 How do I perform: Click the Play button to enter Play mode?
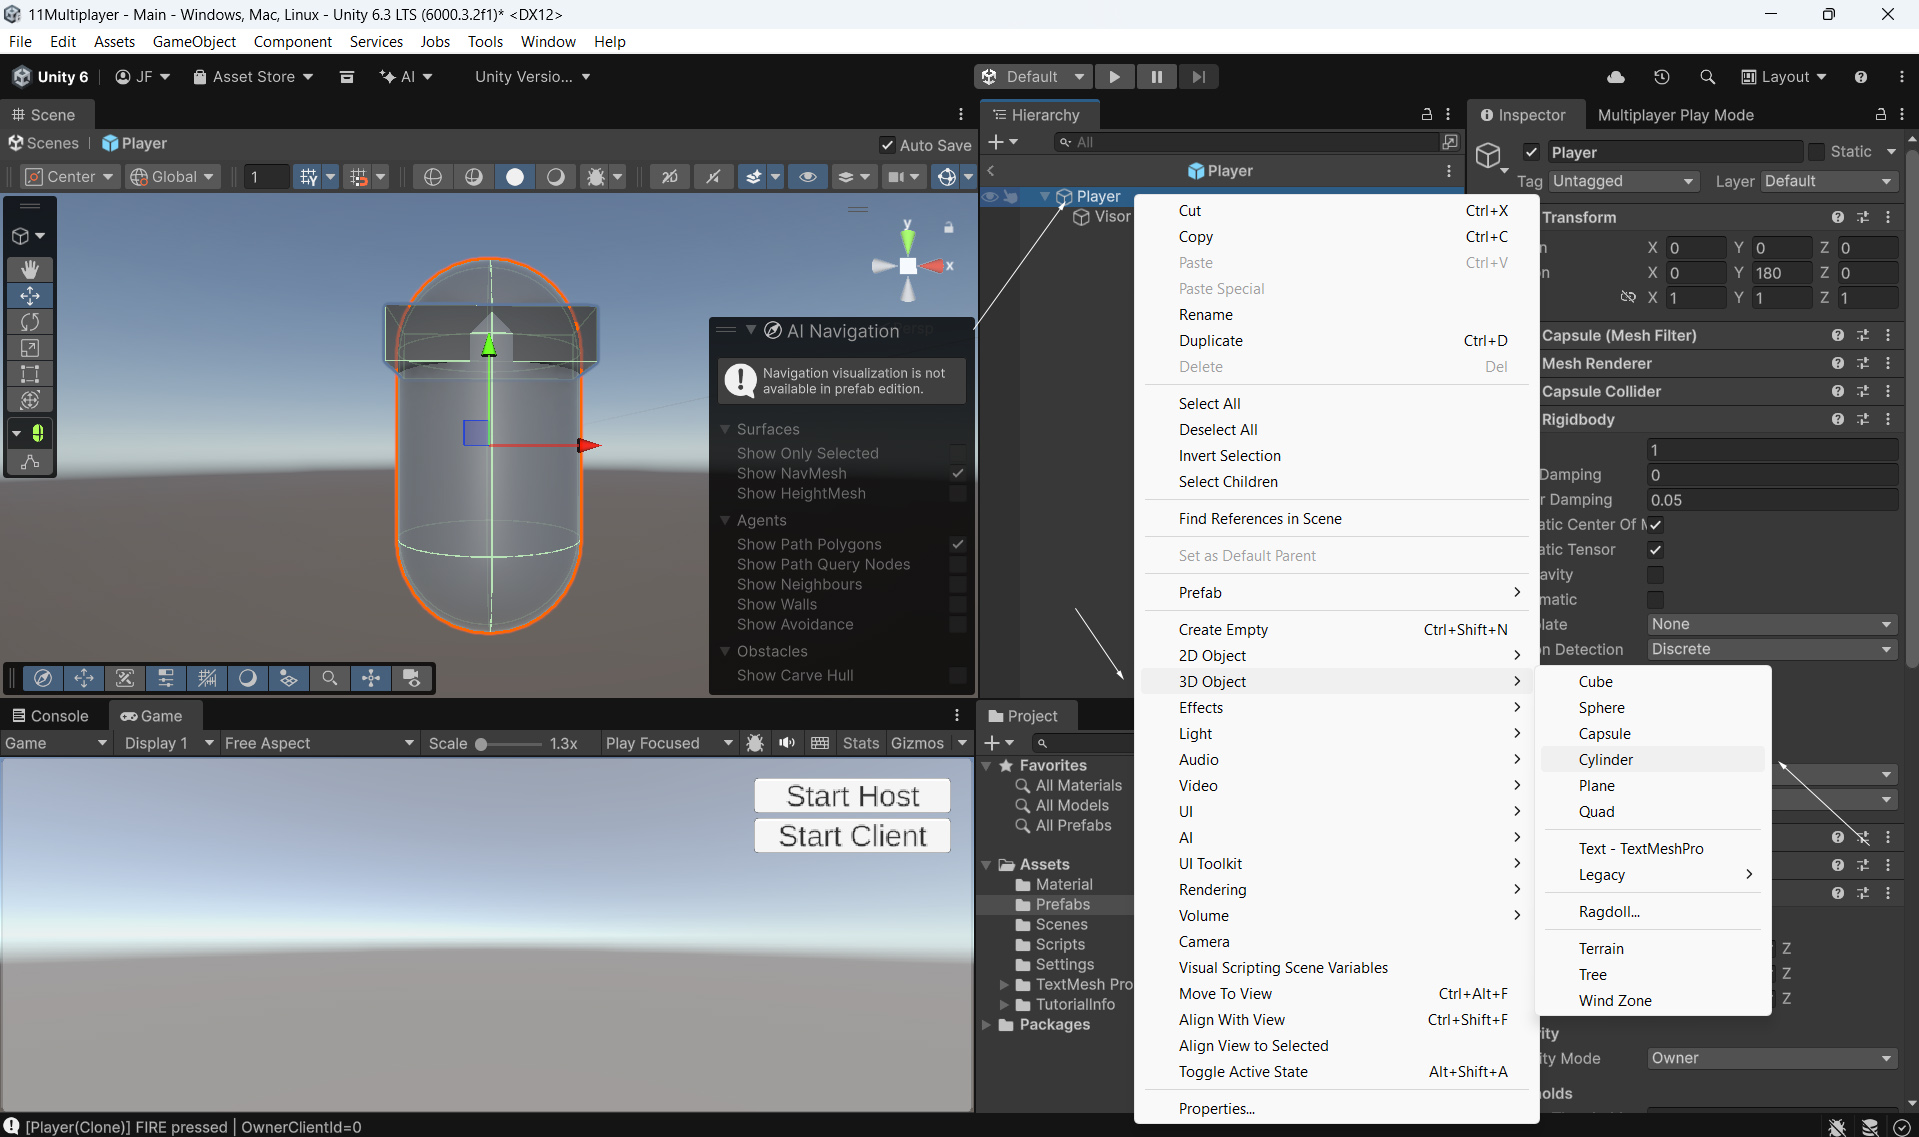click(1114, 77)
